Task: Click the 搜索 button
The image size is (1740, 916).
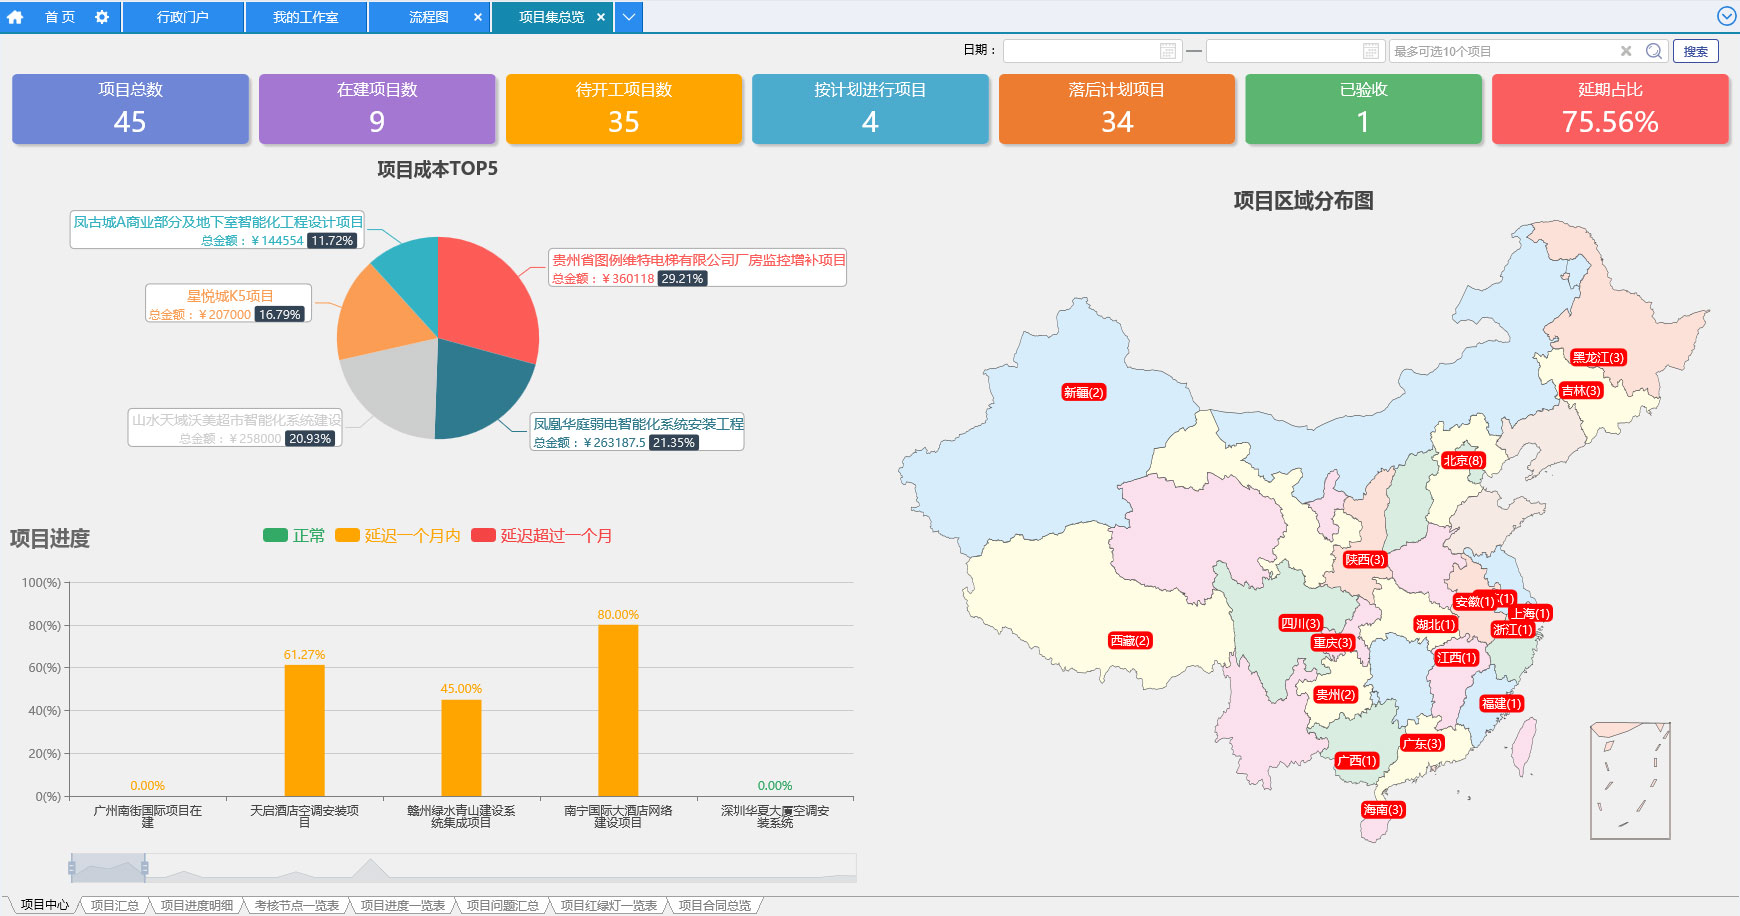Action: [1695, 51]
